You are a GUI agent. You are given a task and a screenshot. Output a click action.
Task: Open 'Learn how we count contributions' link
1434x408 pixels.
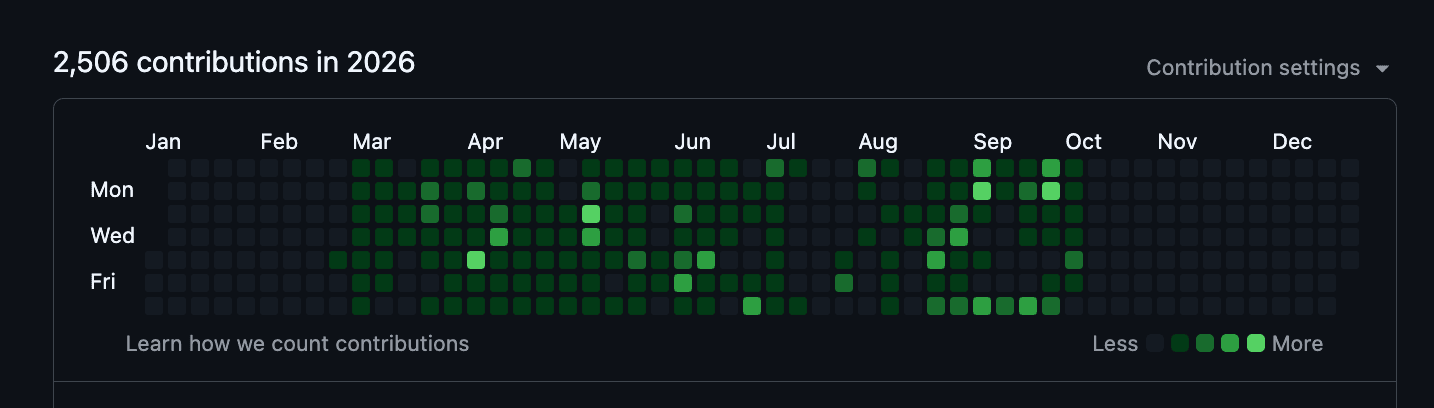click(x=297, y=344)
